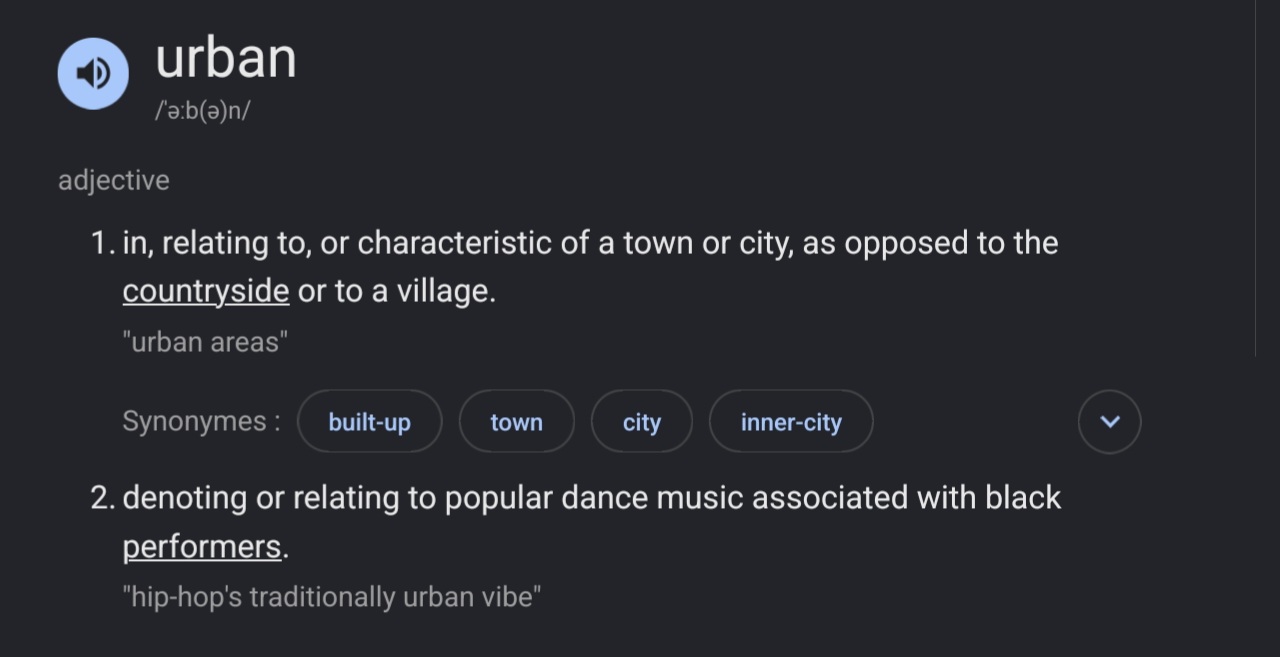This screenshot has width=1280, height=657.
Task: Click the number 2 definition marker
Action: pos(102,498)
